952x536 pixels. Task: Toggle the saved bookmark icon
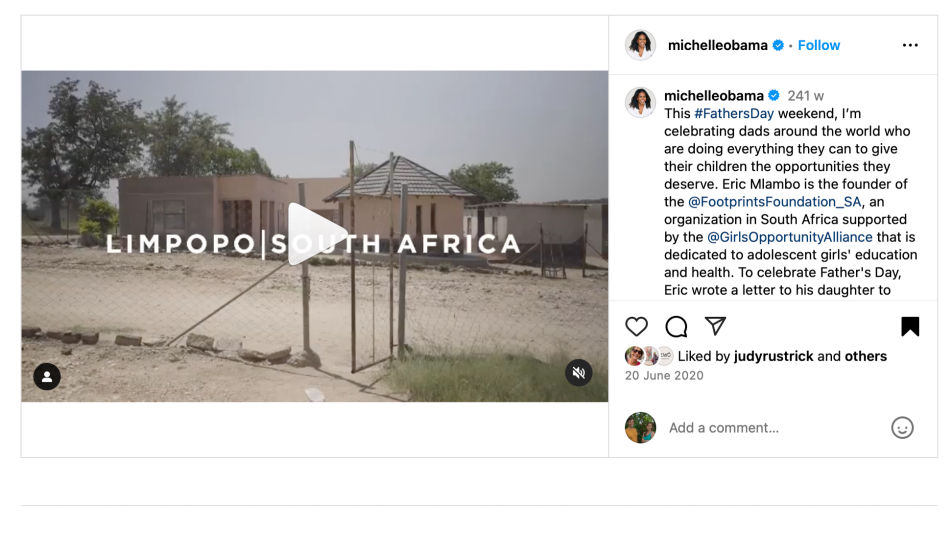pyautogui.click(x=910, y=327)
